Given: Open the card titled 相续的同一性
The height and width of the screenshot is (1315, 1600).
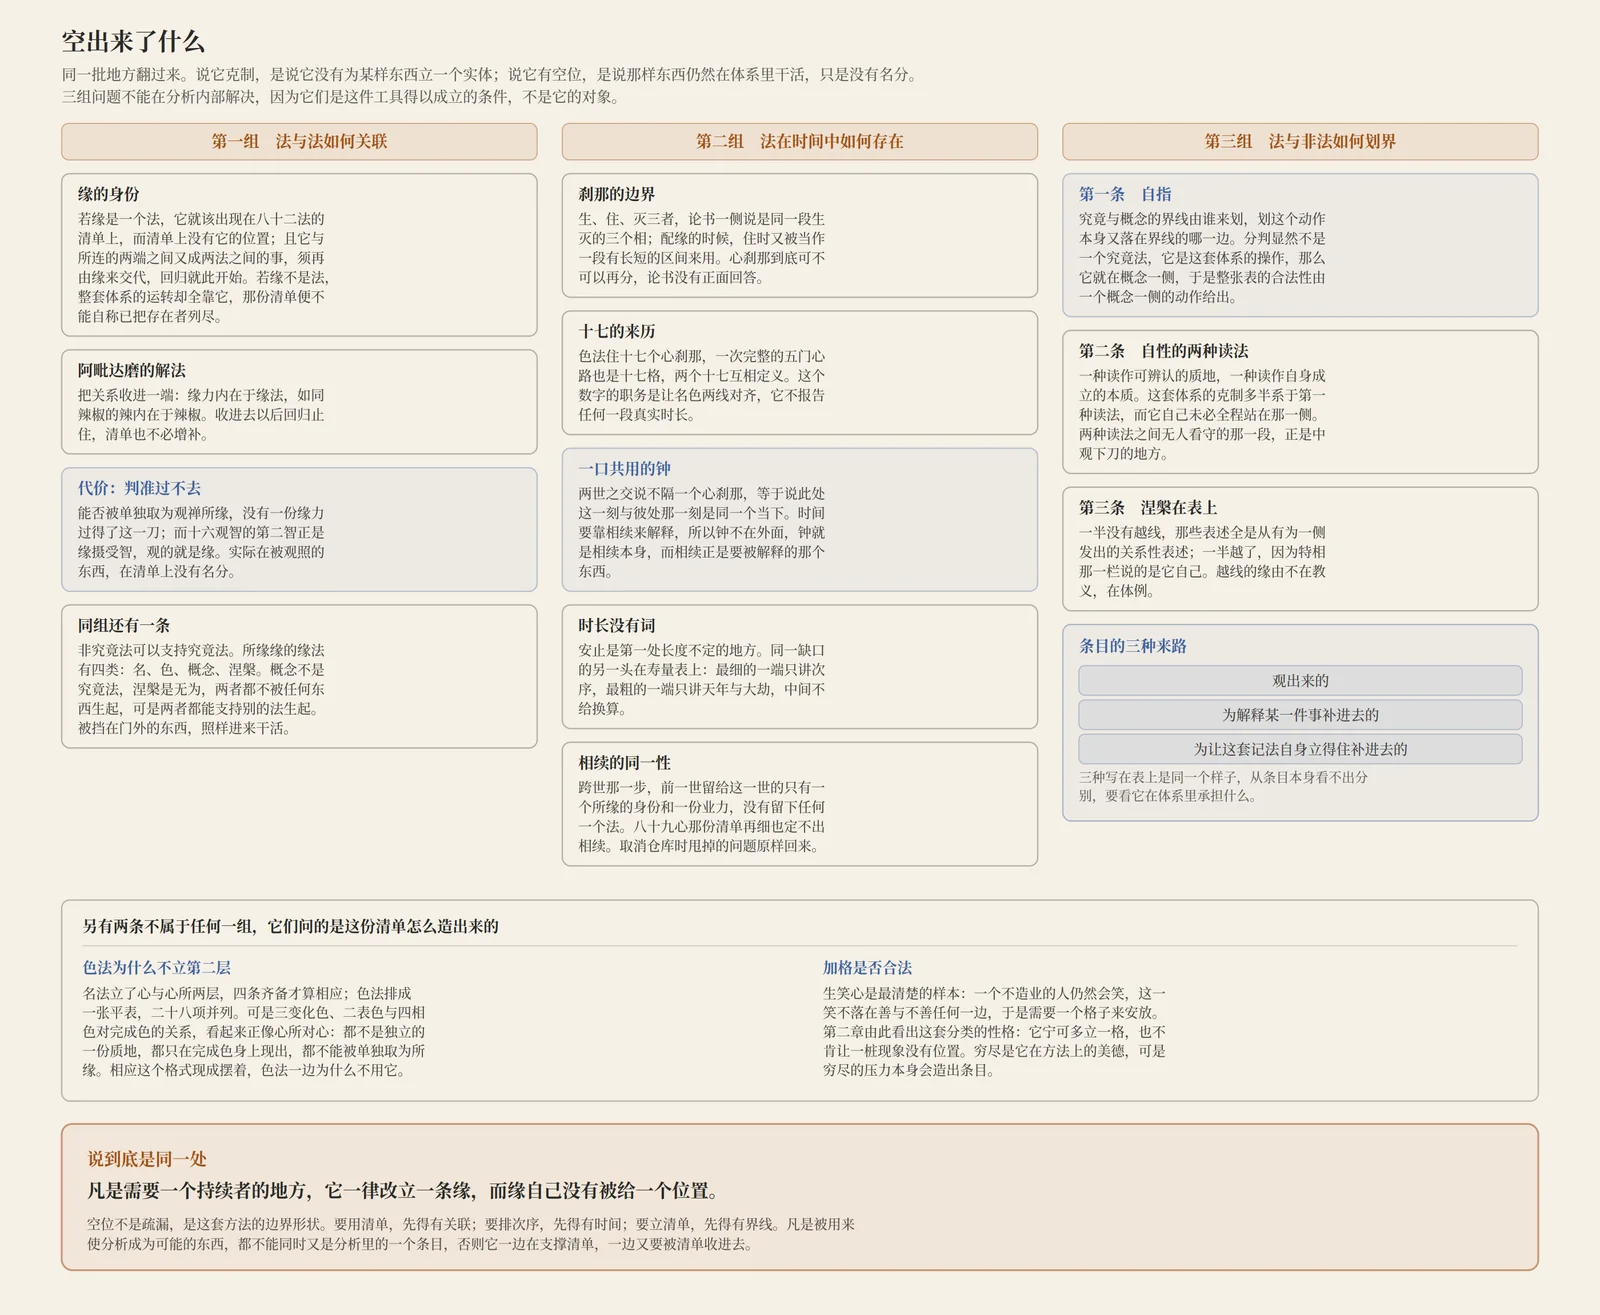Looking at the screenshot, I should (799, 804).
